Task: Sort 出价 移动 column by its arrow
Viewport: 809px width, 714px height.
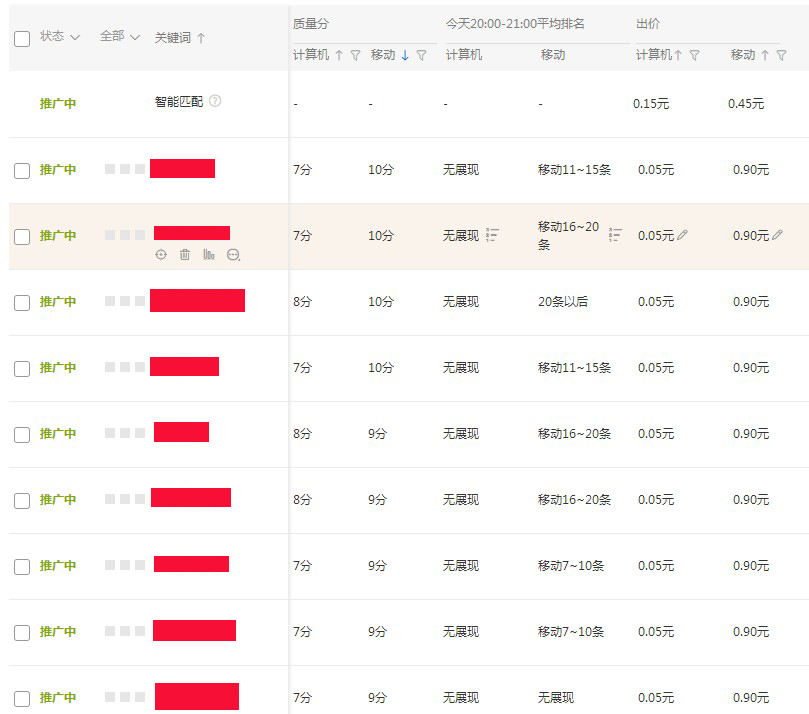Action: (765, 55)
